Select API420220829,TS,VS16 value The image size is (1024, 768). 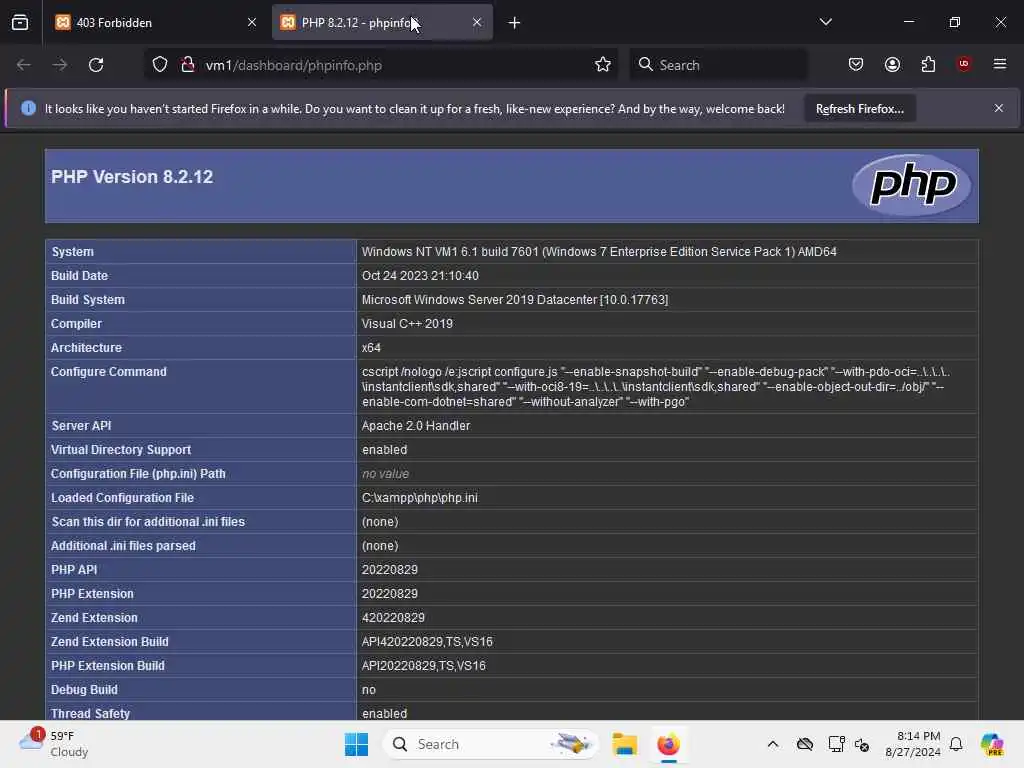tap(427, 642)
